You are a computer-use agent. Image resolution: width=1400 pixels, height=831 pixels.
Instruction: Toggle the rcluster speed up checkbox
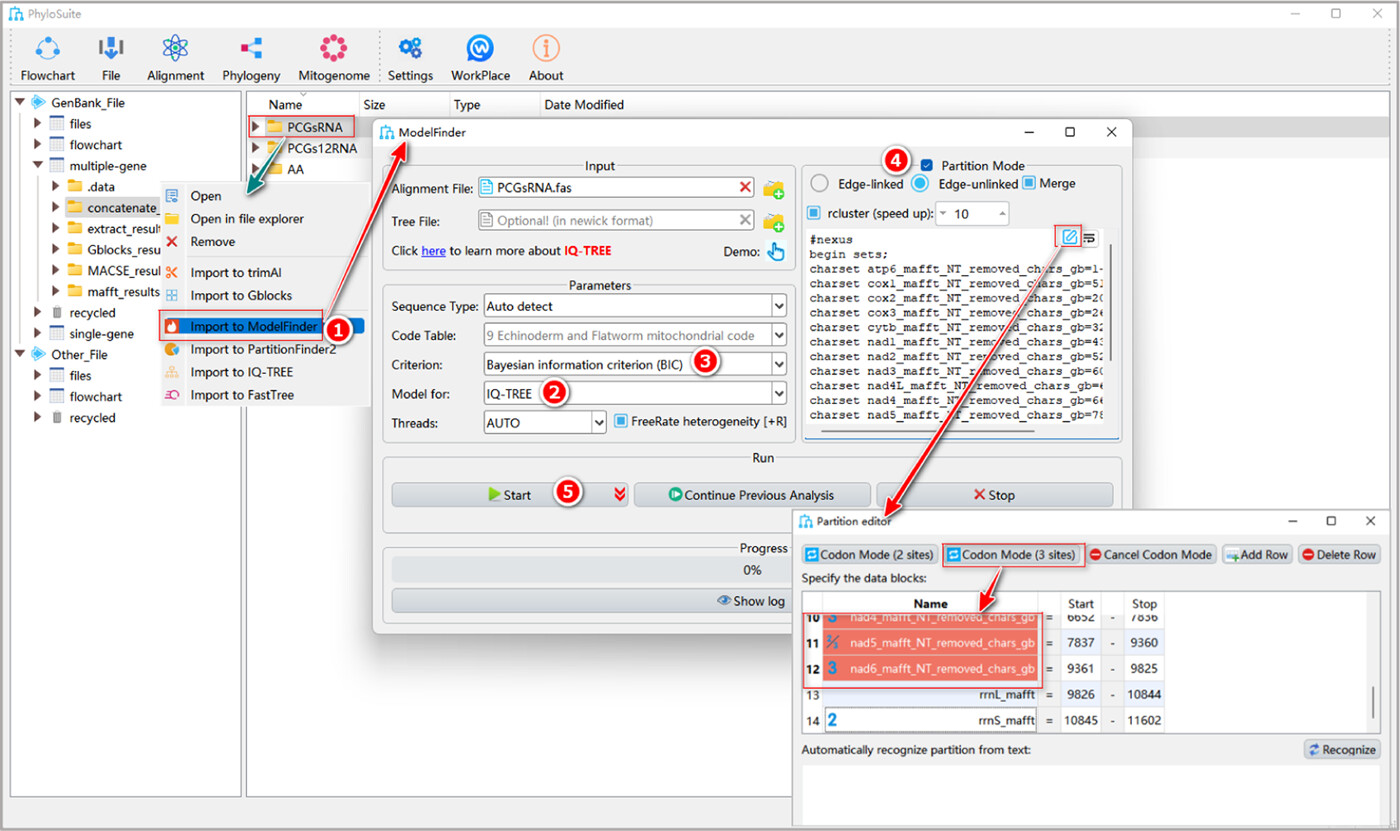813,213
